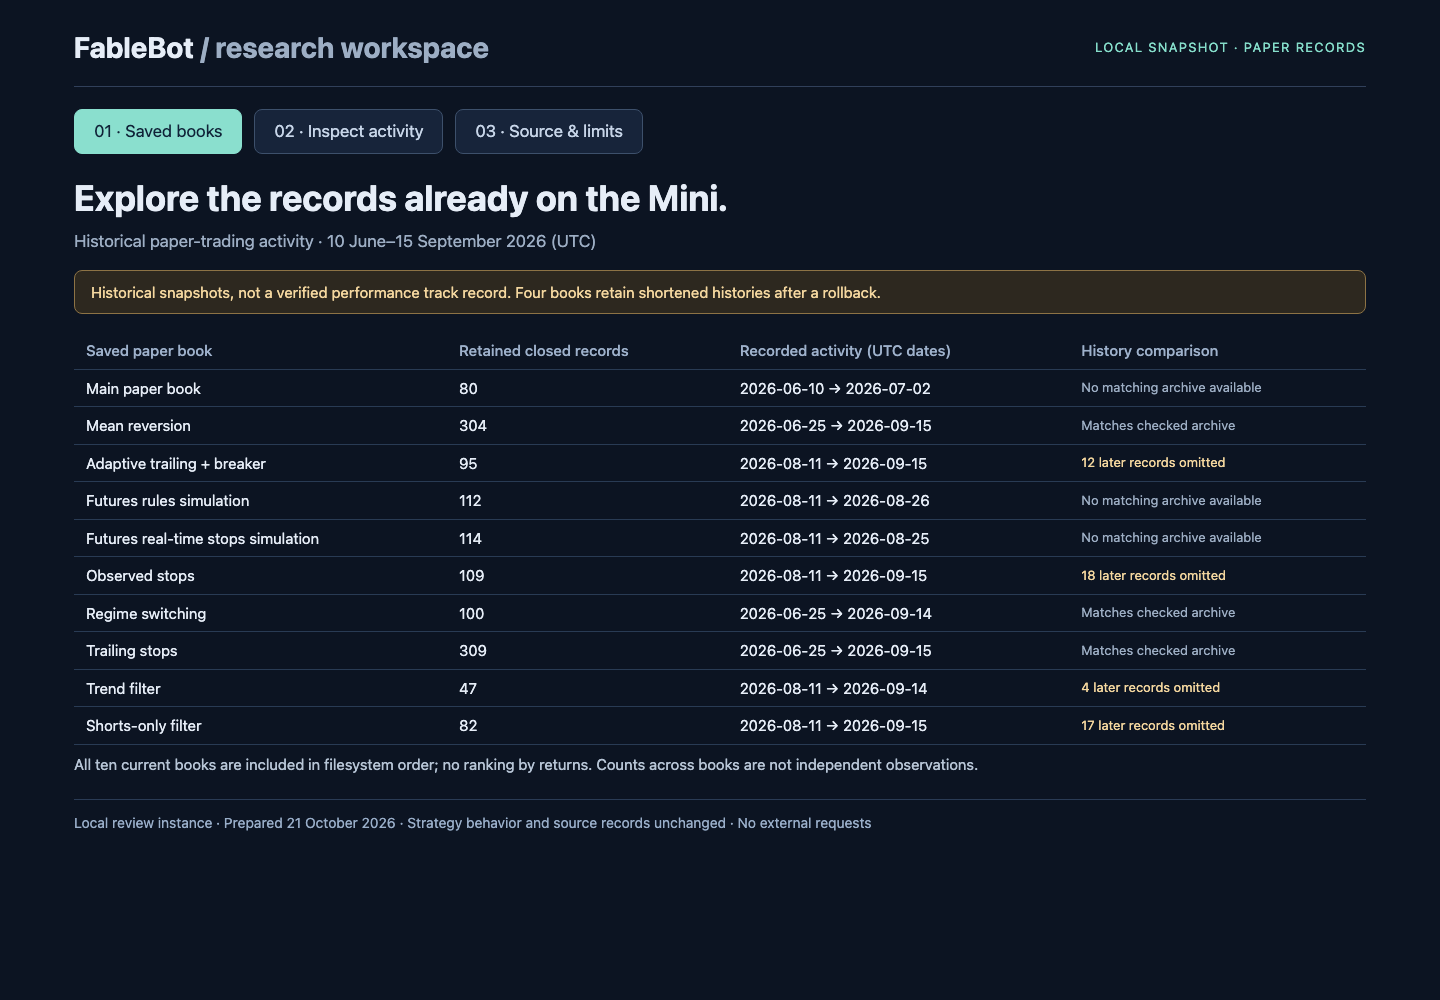The image size is (1440, 1000).
Task: Click Trailing stops' Matches checked archive note
Action: point(1158,651)
